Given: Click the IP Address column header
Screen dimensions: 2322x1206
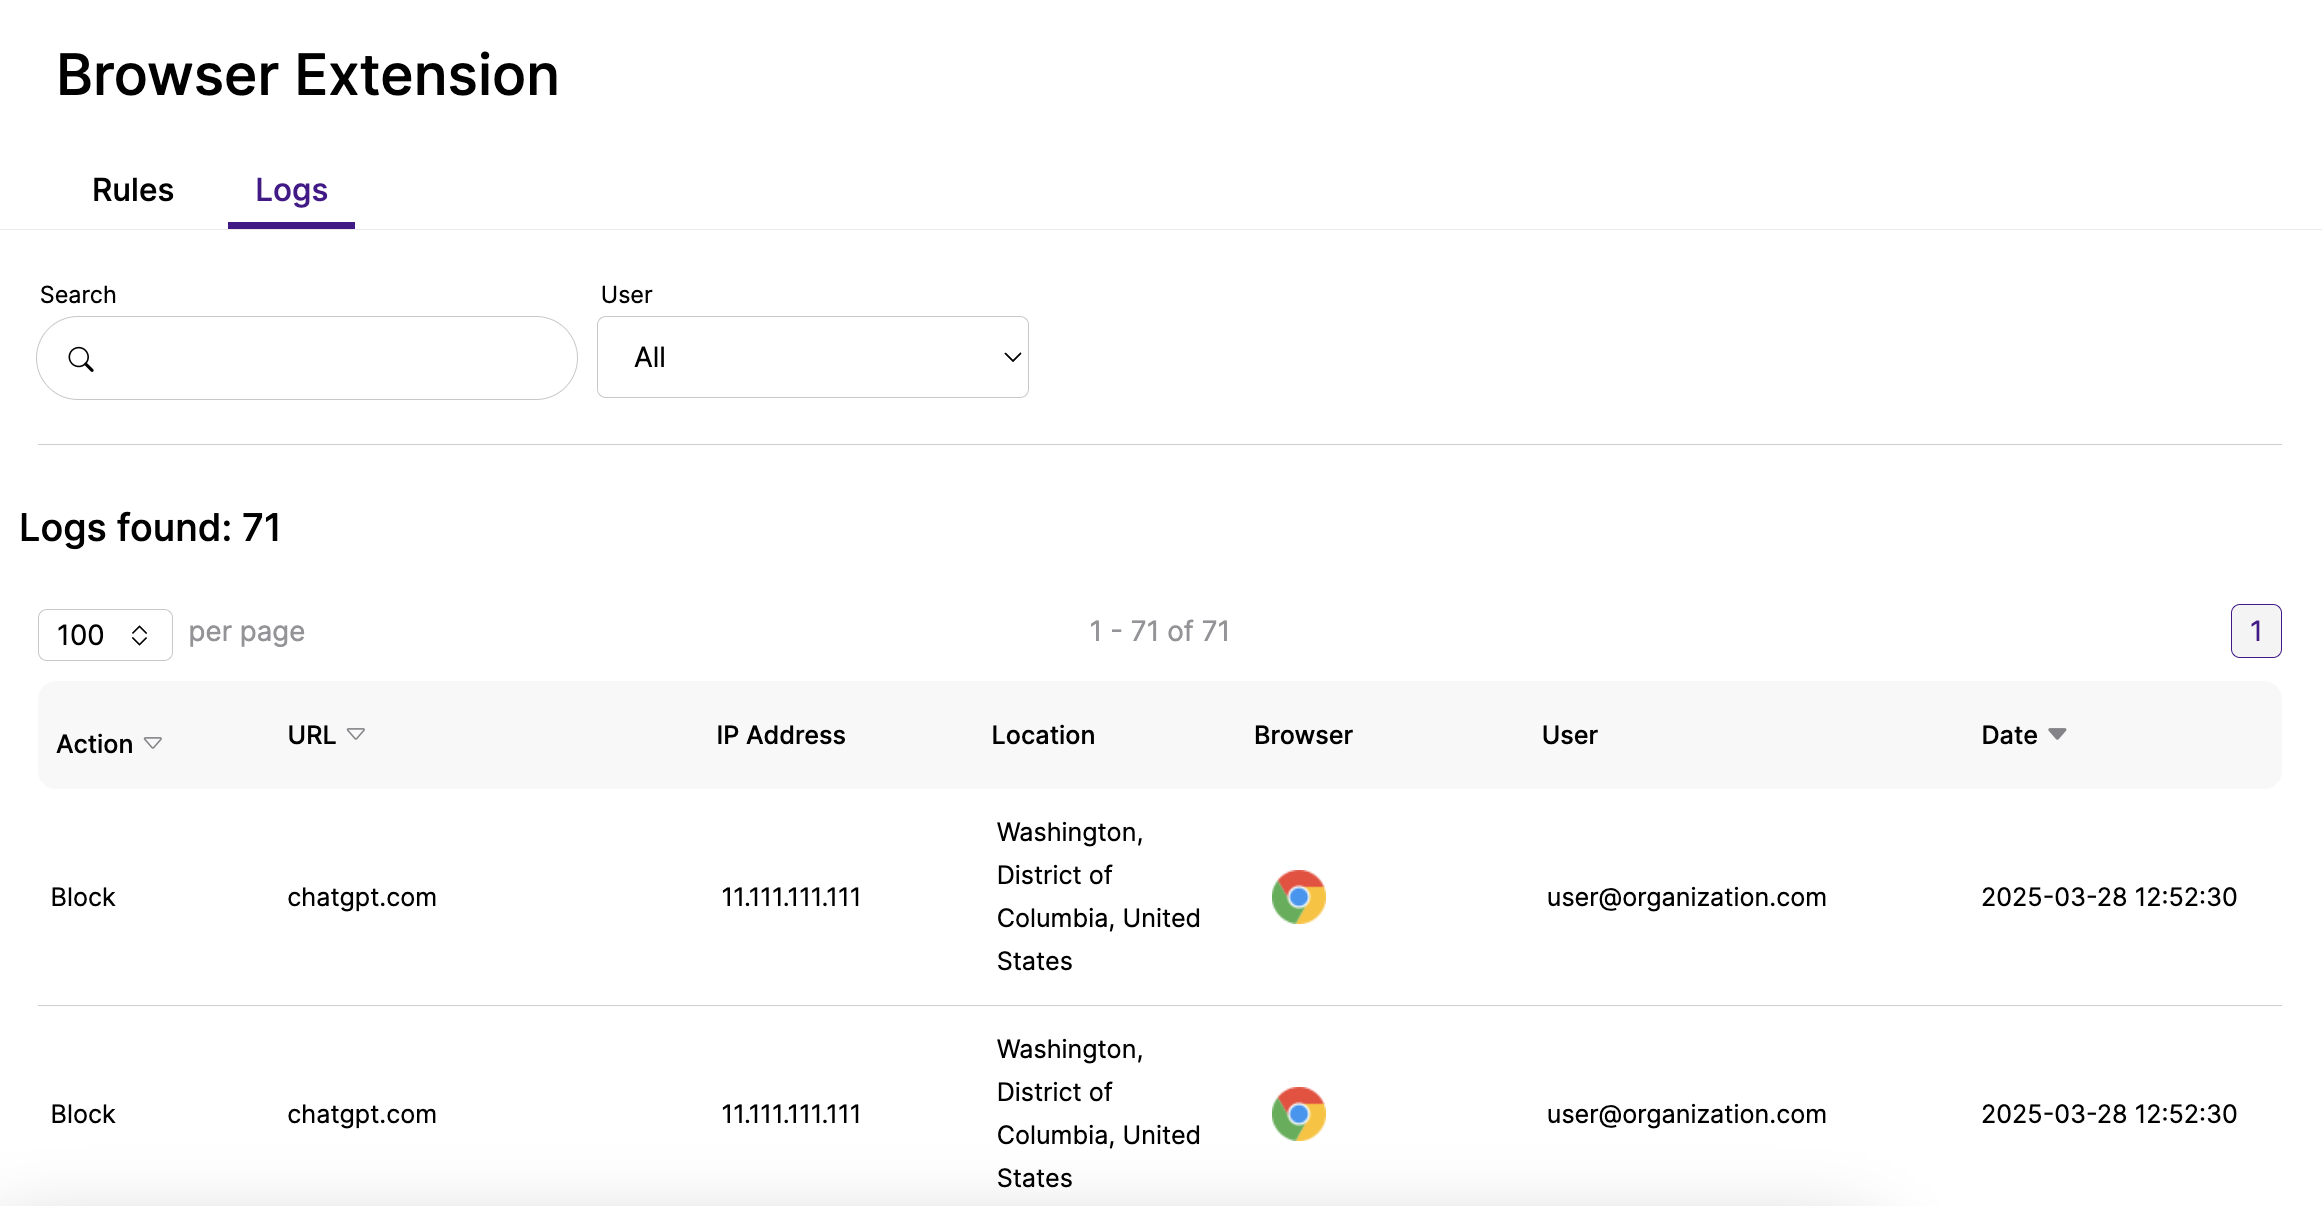Looking at the screenshot, I should pos(780,735).
